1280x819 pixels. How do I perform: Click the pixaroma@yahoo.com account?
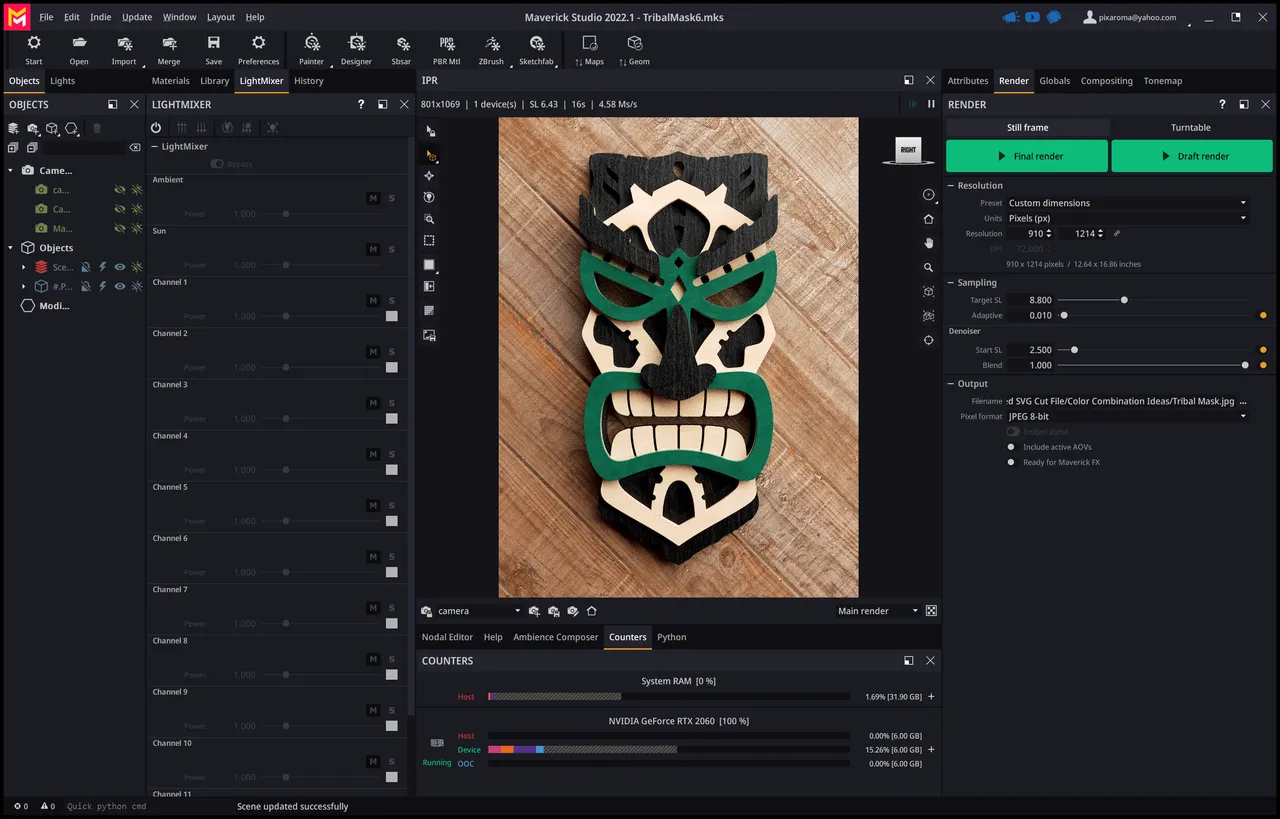click(1130, 17)
